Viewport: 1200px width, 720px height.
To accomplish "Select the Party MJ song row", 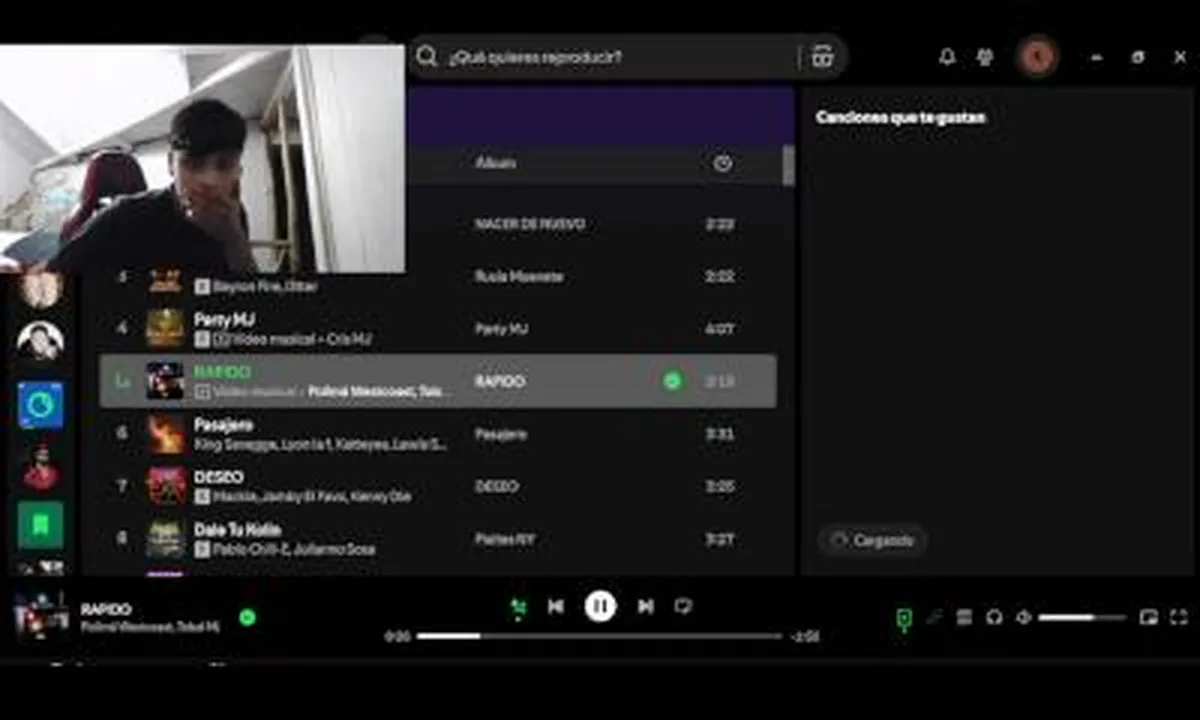I will tap(438, 328).
